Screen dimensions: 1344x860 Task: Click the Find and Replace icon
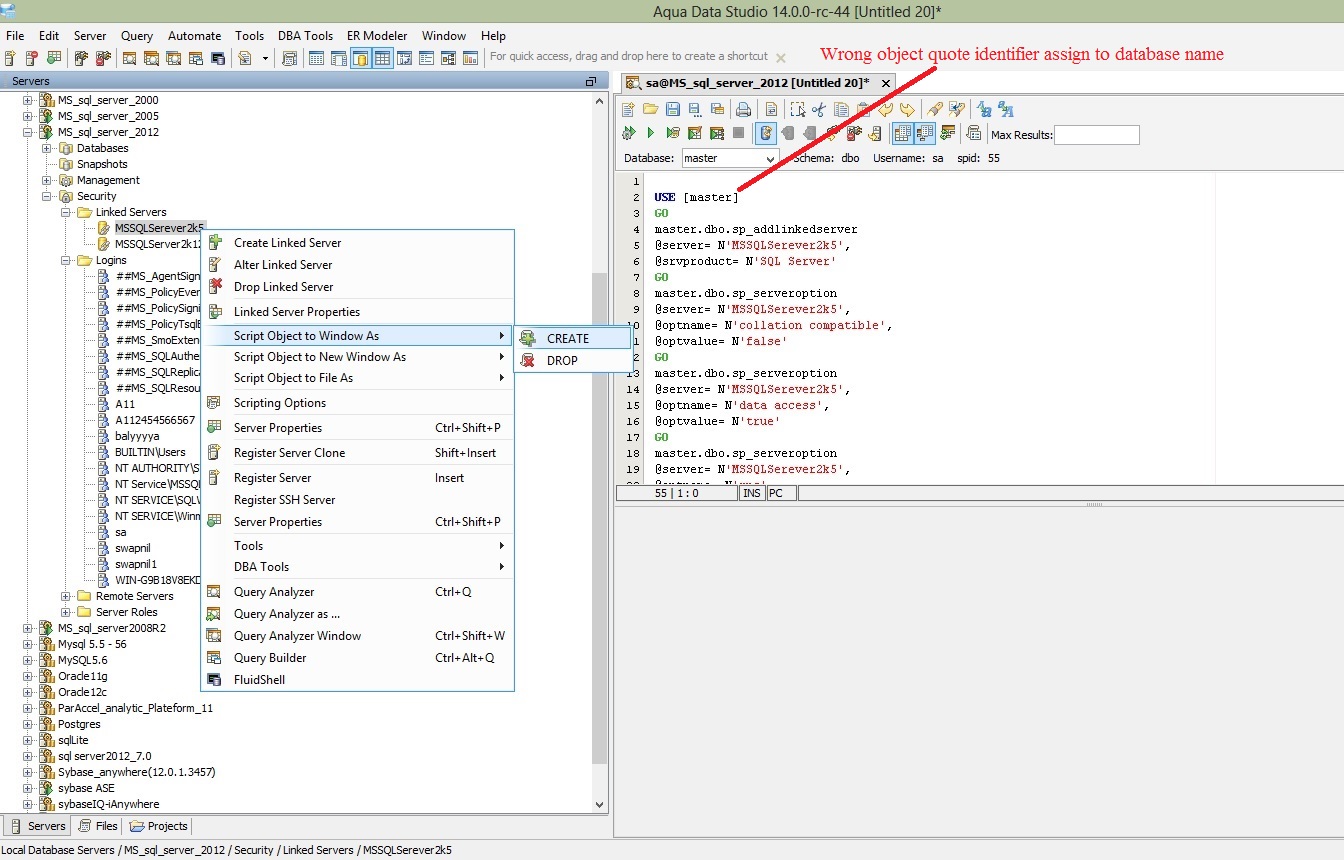pos(957,110)
